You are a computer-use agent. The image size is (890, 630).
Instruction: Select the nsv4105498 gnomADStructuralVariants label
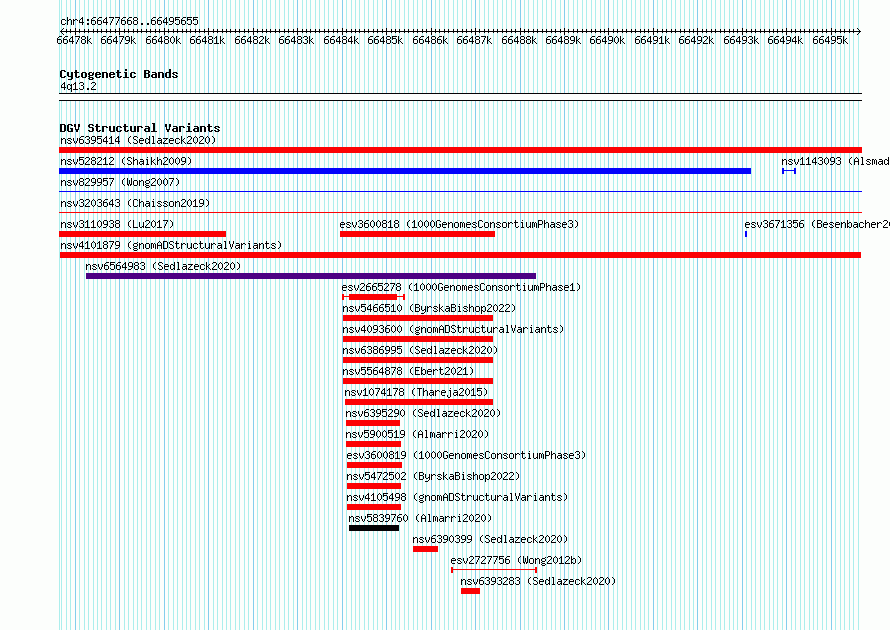point(457,497)
